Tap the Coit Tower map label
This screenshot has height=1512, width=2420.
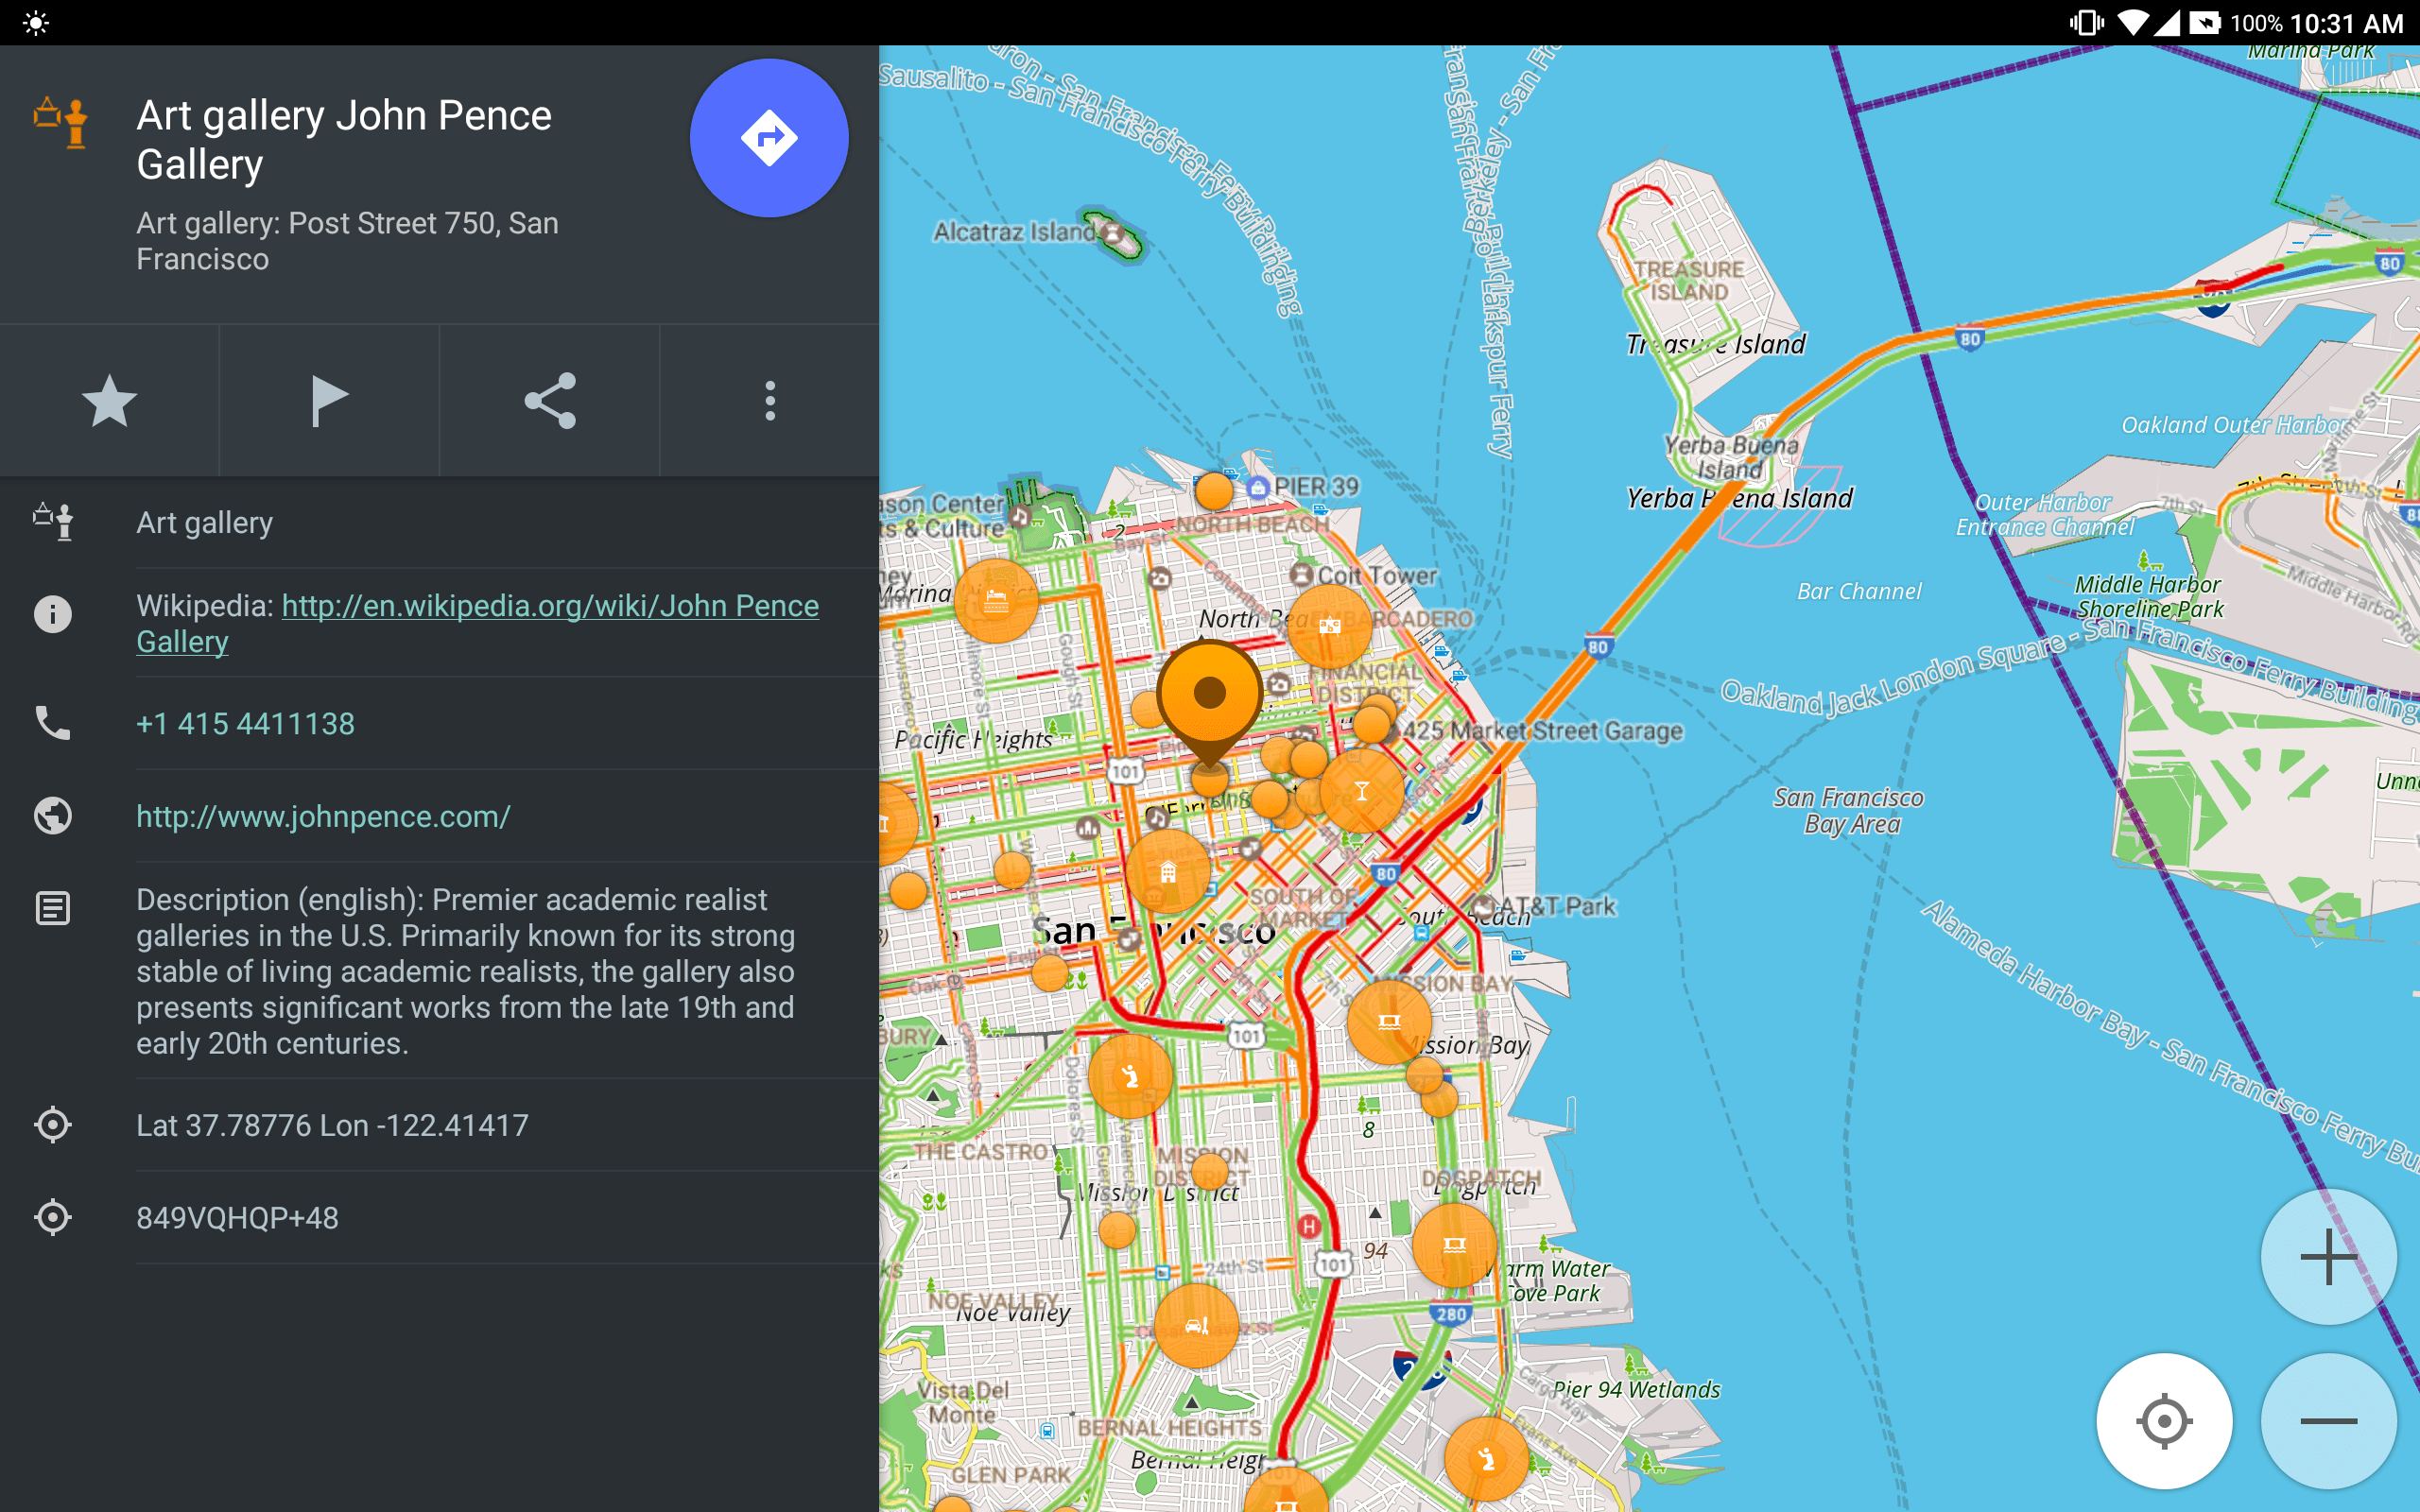pos(1376,575)
